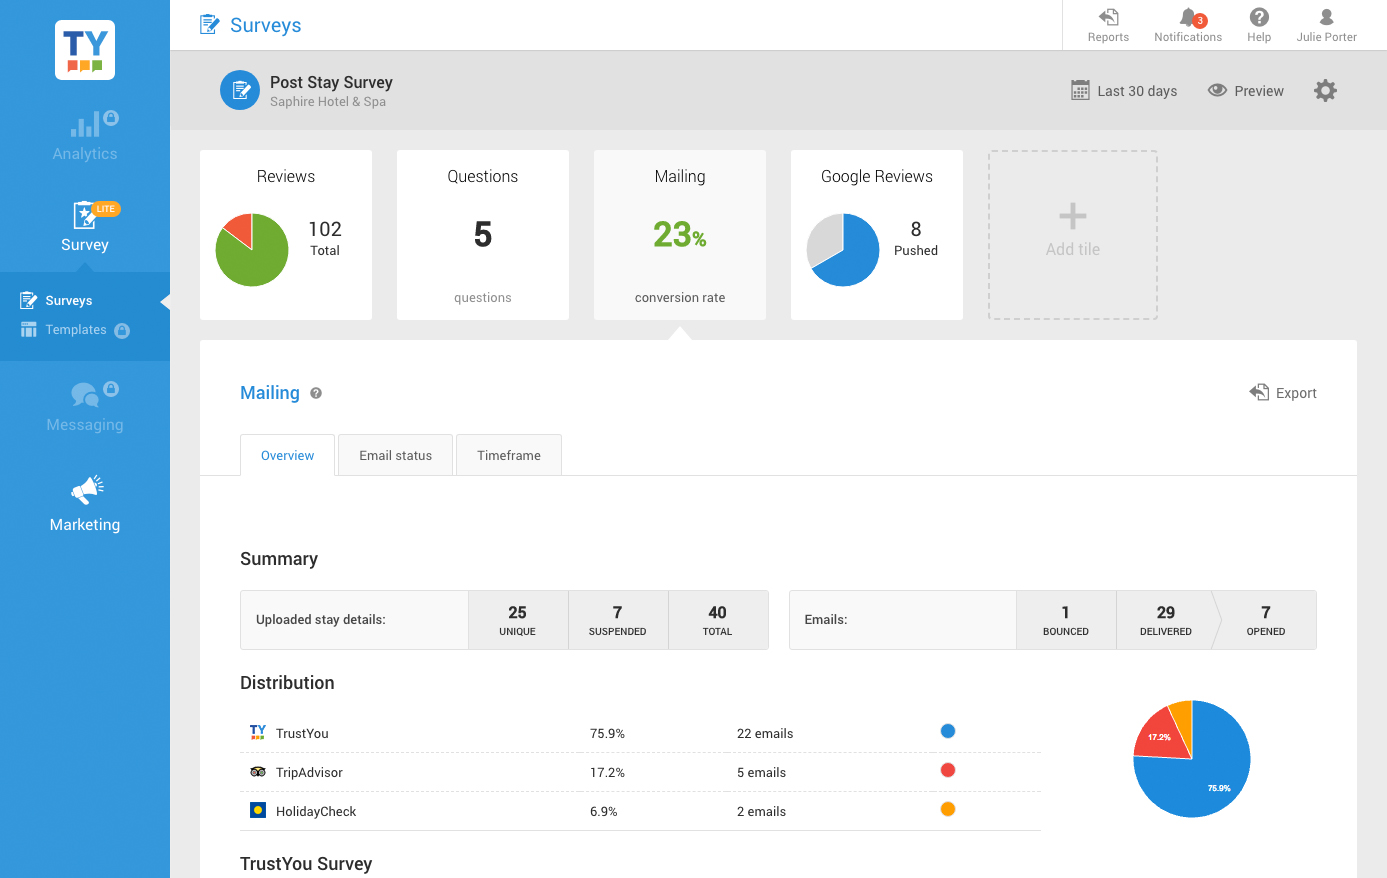Open Notifications bell icon
This screenshot has height=878, width=1387.
1187,18
